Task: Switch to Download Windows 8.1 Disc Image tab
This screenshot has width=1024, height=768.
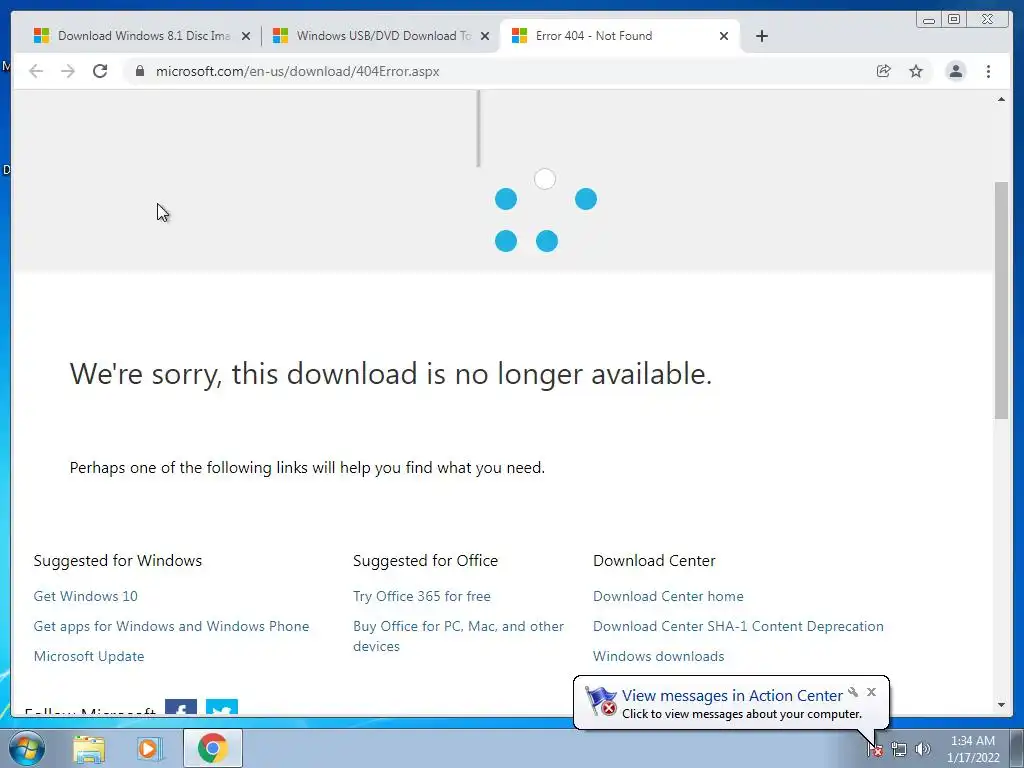Action: pyautogui.click(x=140, y=36)
